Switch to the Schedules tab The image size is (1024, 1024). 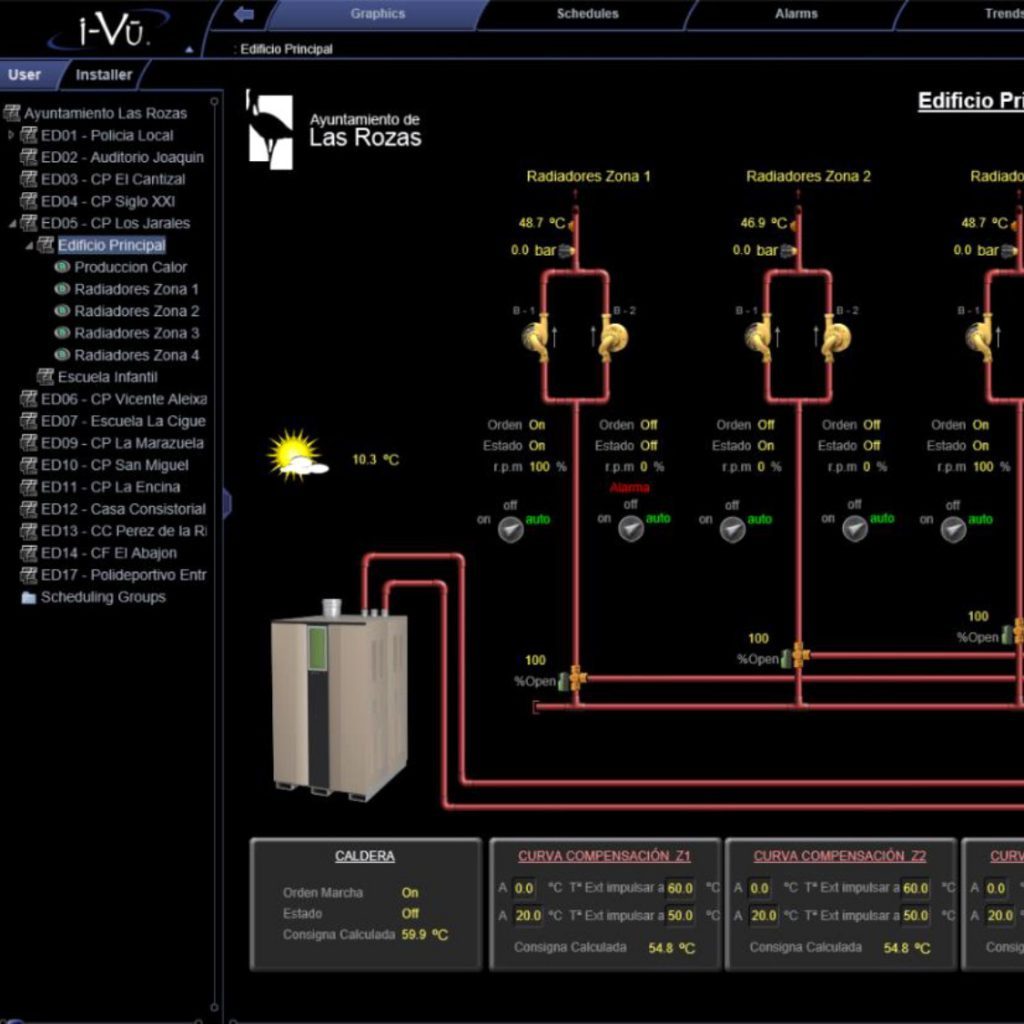(x=587, y=14)
